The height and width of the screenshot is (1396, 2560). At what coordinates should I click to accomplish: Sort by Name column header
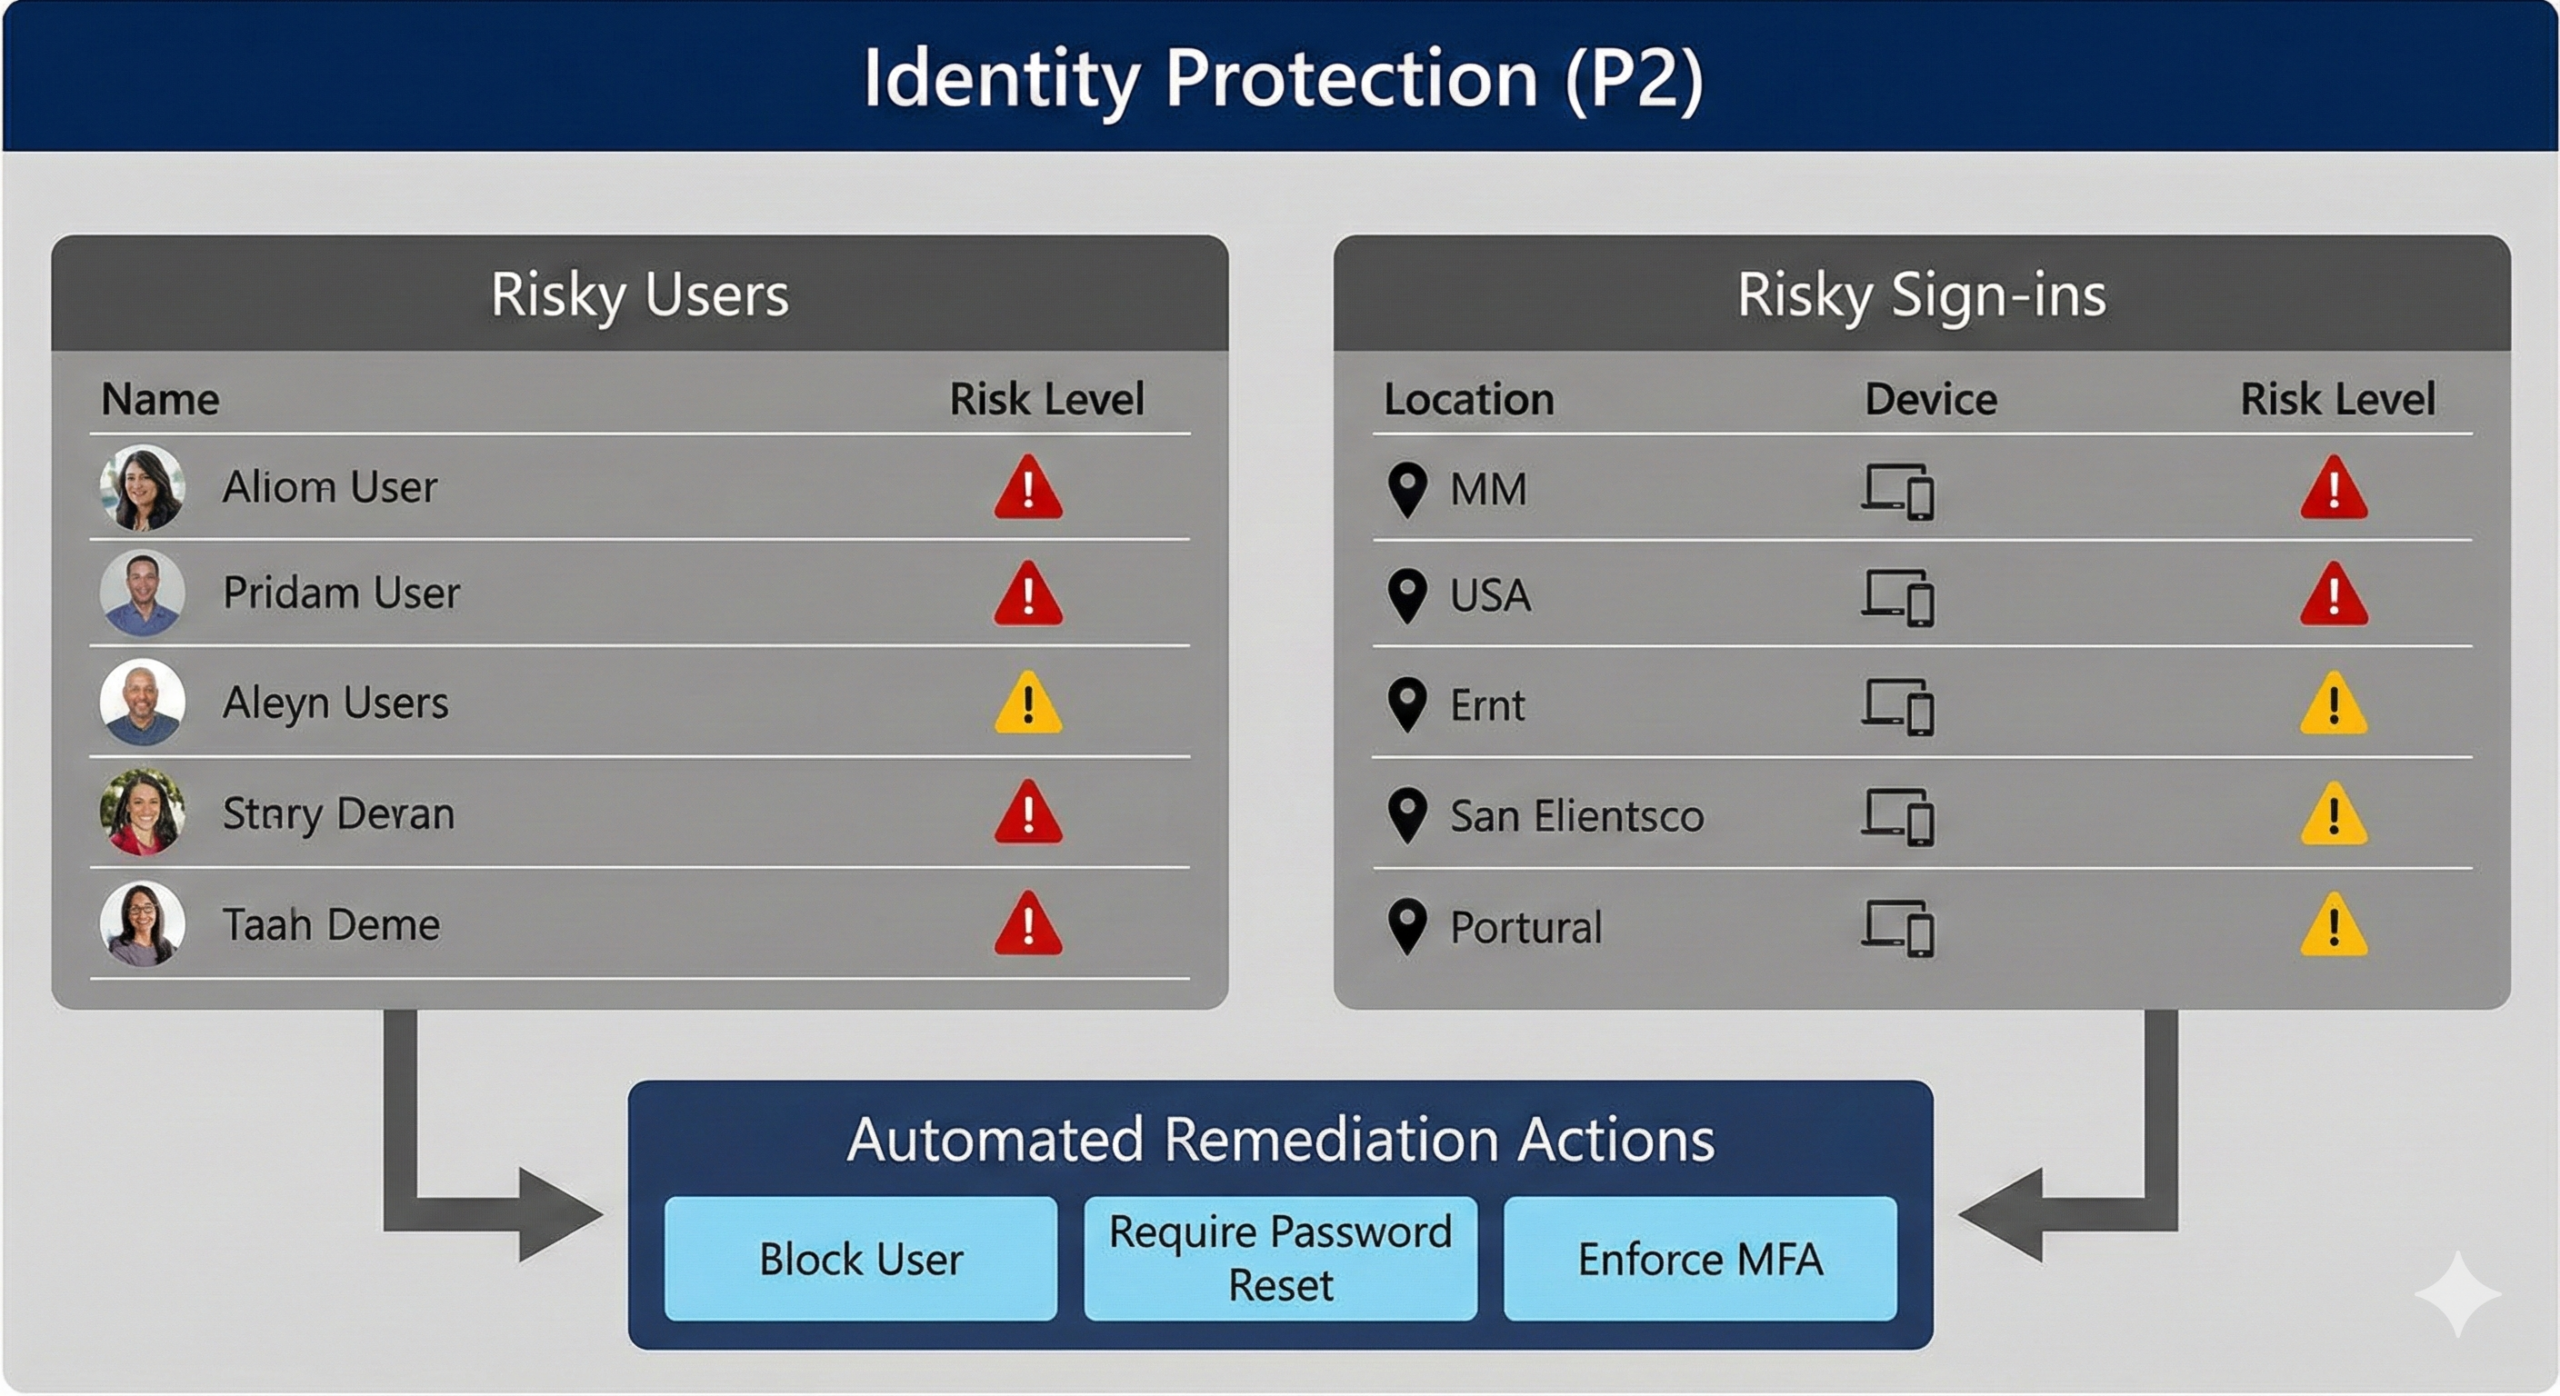point(160,399)
